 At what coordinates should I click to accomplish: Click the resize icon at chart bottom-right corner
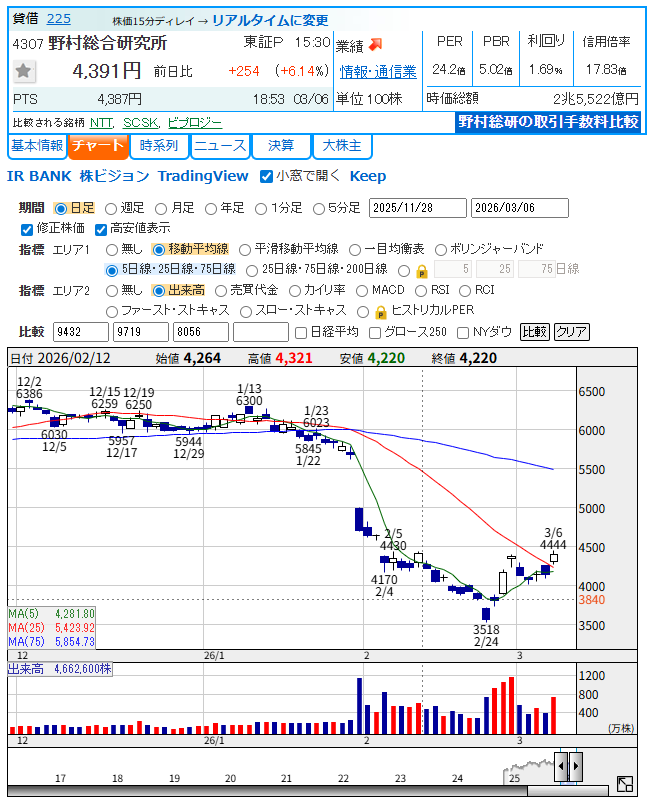pos(624,785)
